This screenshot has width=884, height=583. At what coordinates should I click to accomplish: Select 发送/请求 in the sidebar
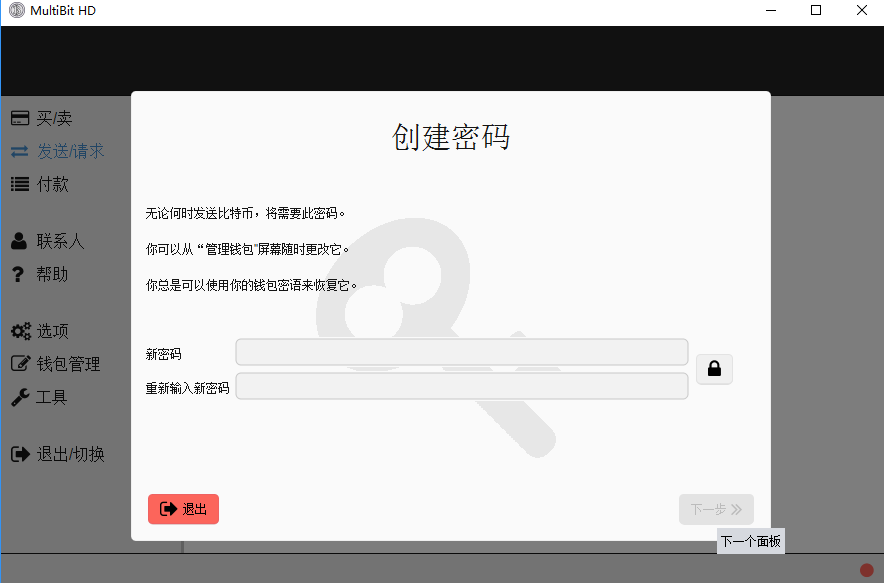coord(70,151)
